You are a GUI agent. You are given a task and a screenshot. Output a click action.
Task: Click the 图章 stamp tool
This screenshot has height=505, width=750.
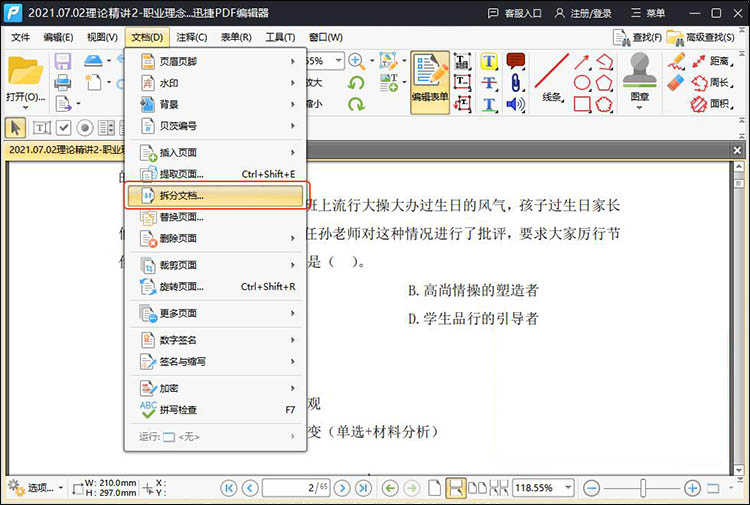click(x=640, y=80)
